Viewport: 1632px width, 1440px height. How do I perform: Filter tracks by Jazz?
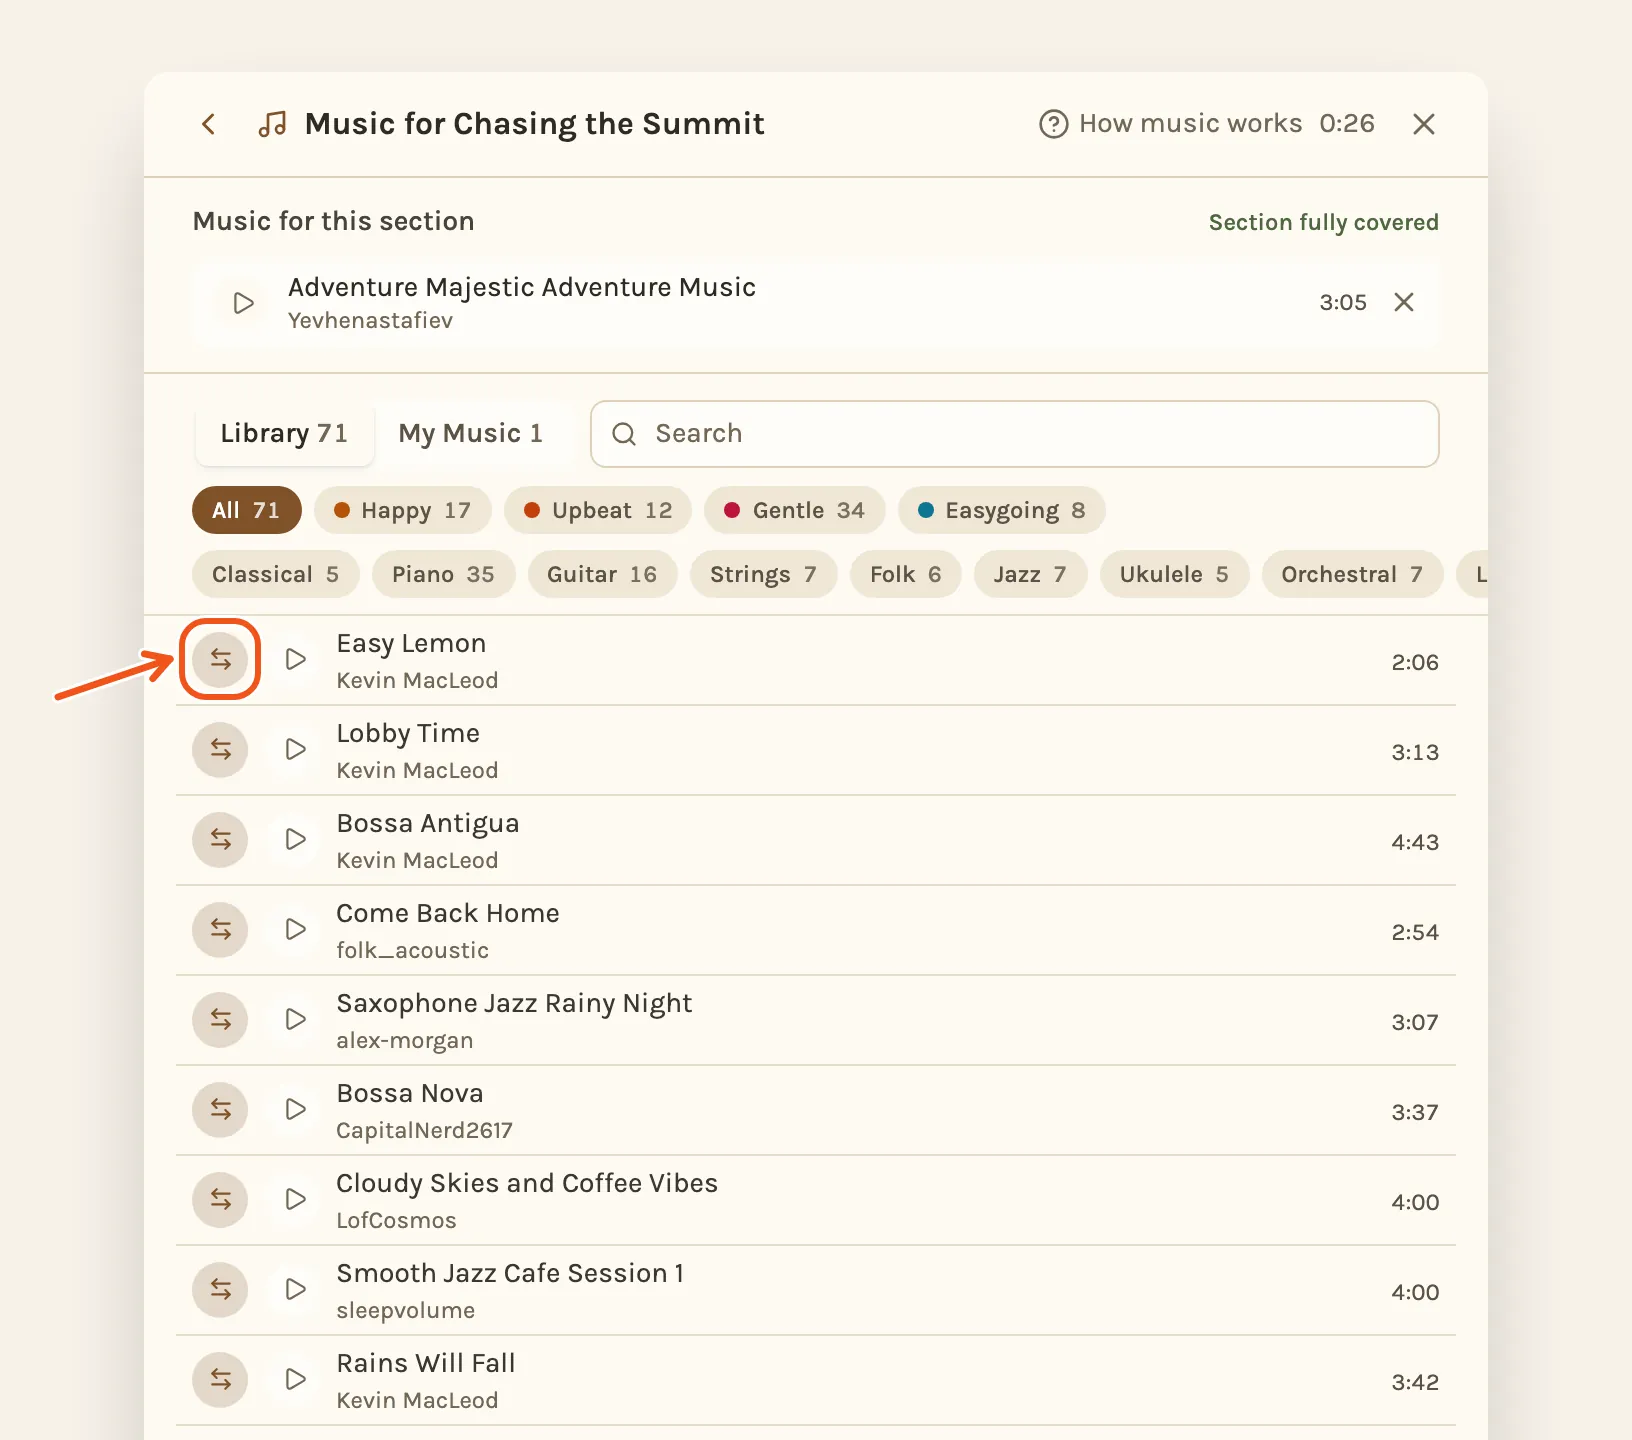[x=1031, y=575]
